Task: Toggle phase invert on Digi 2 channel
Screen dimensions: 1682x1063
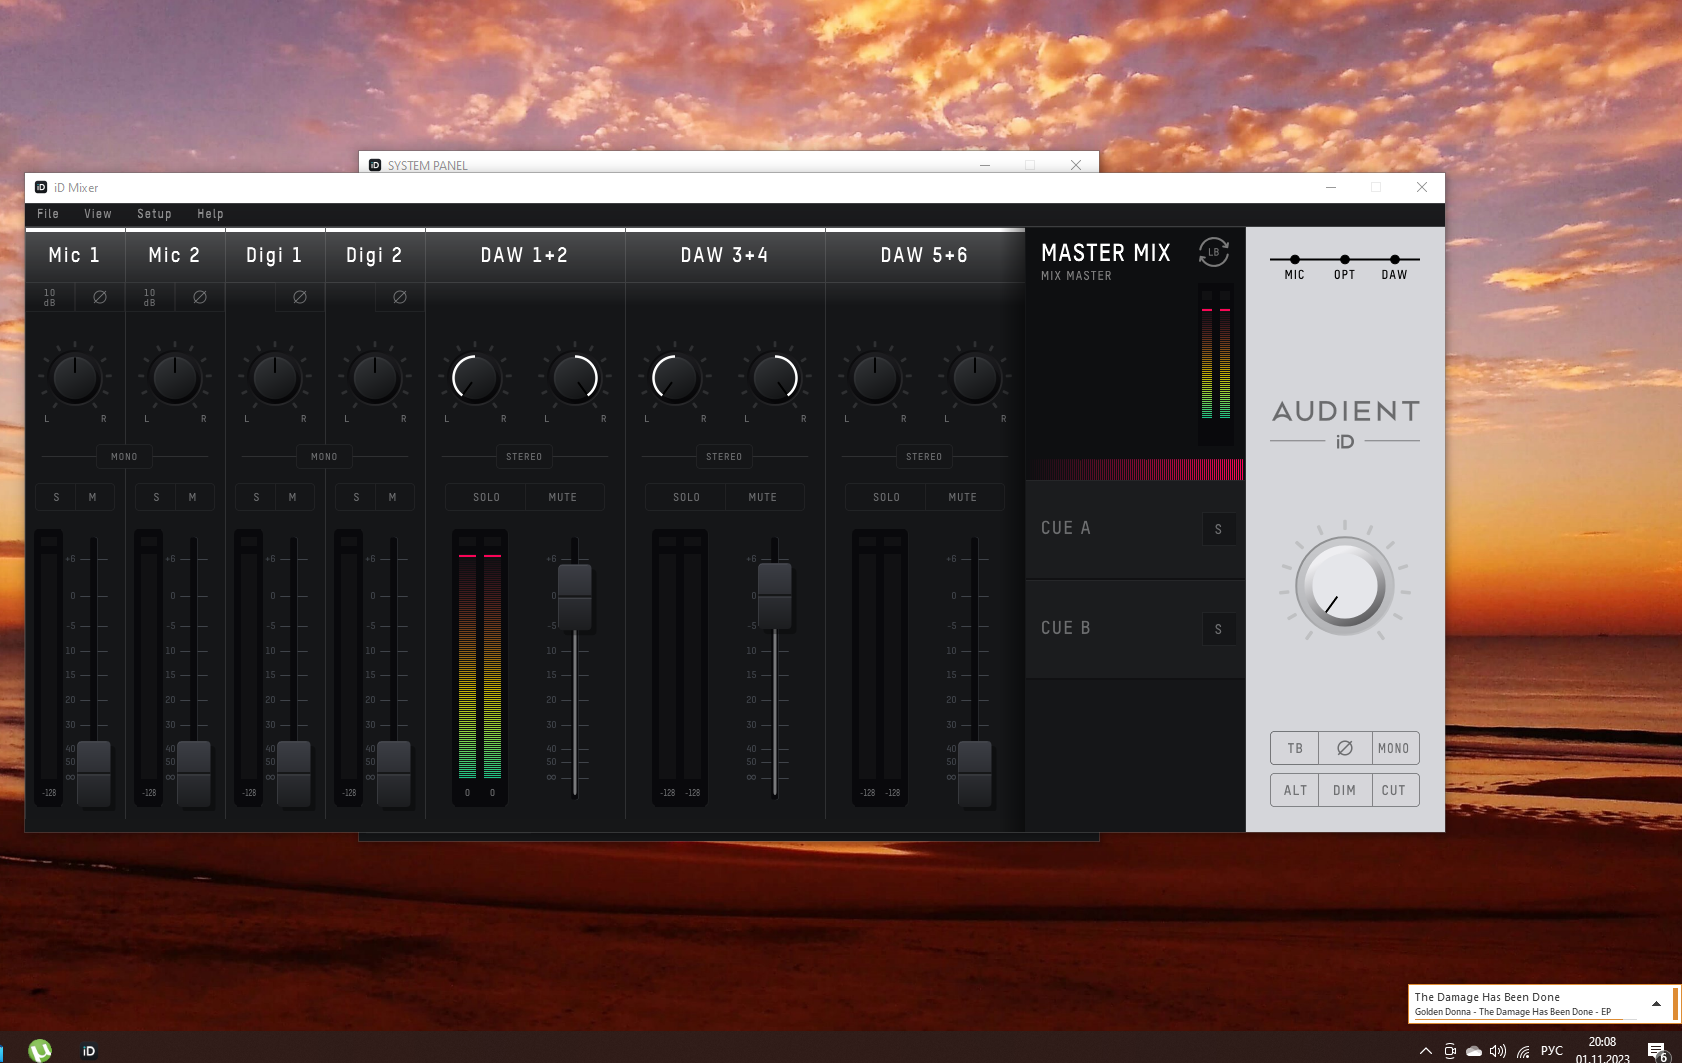Action: click(x=400, y=297)
